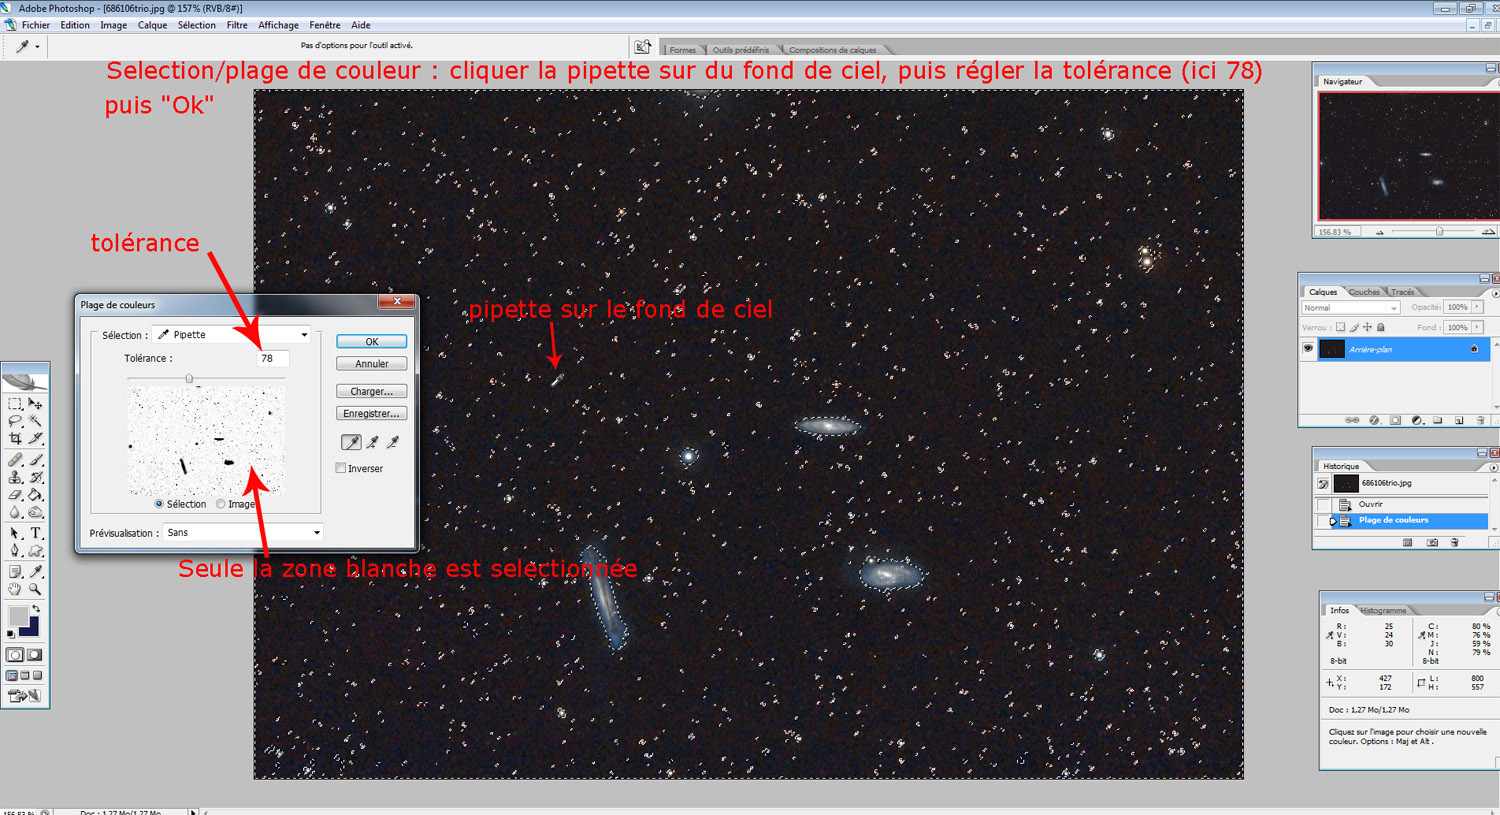
Task: Select the Healing Brush tool
Action: [15, 460]
